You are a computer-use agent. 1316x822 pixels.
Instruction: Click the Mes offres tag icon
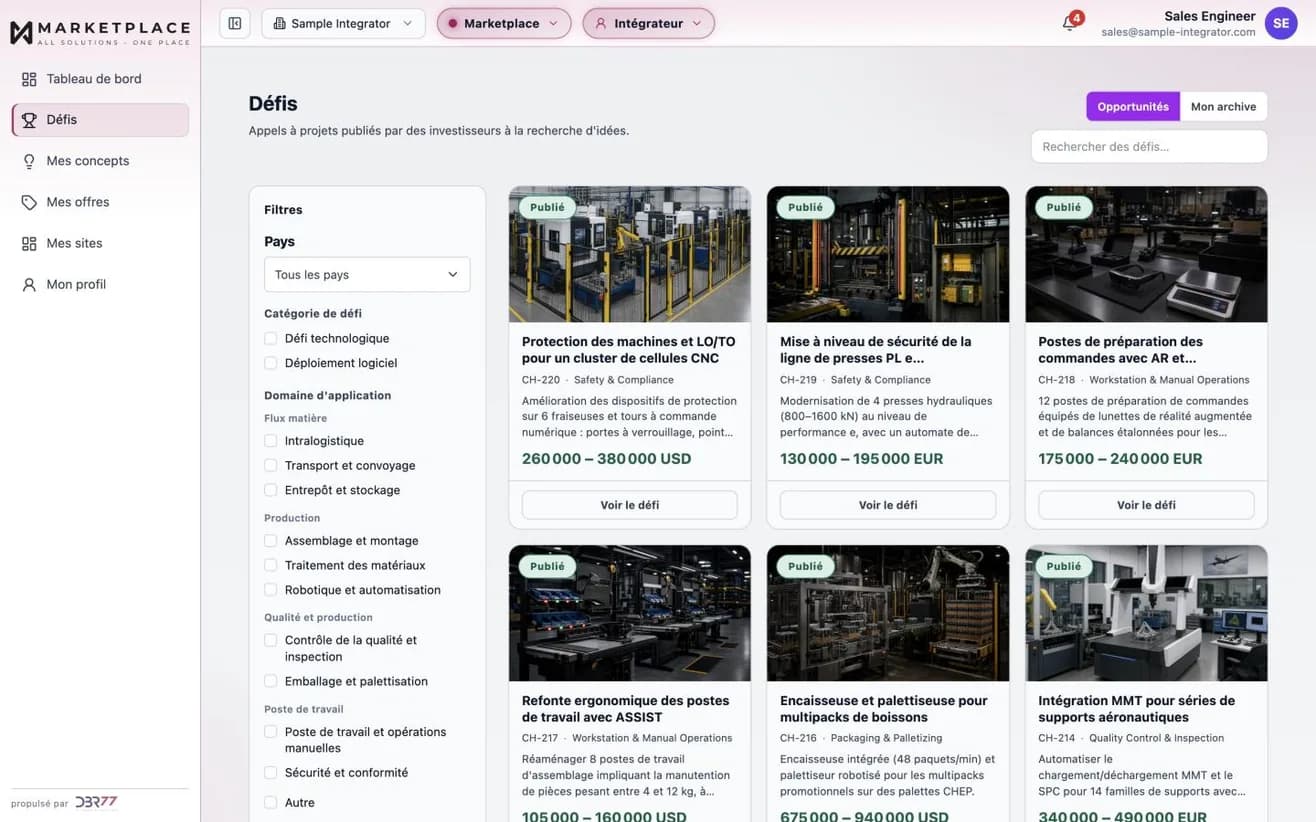click(29, 202)
